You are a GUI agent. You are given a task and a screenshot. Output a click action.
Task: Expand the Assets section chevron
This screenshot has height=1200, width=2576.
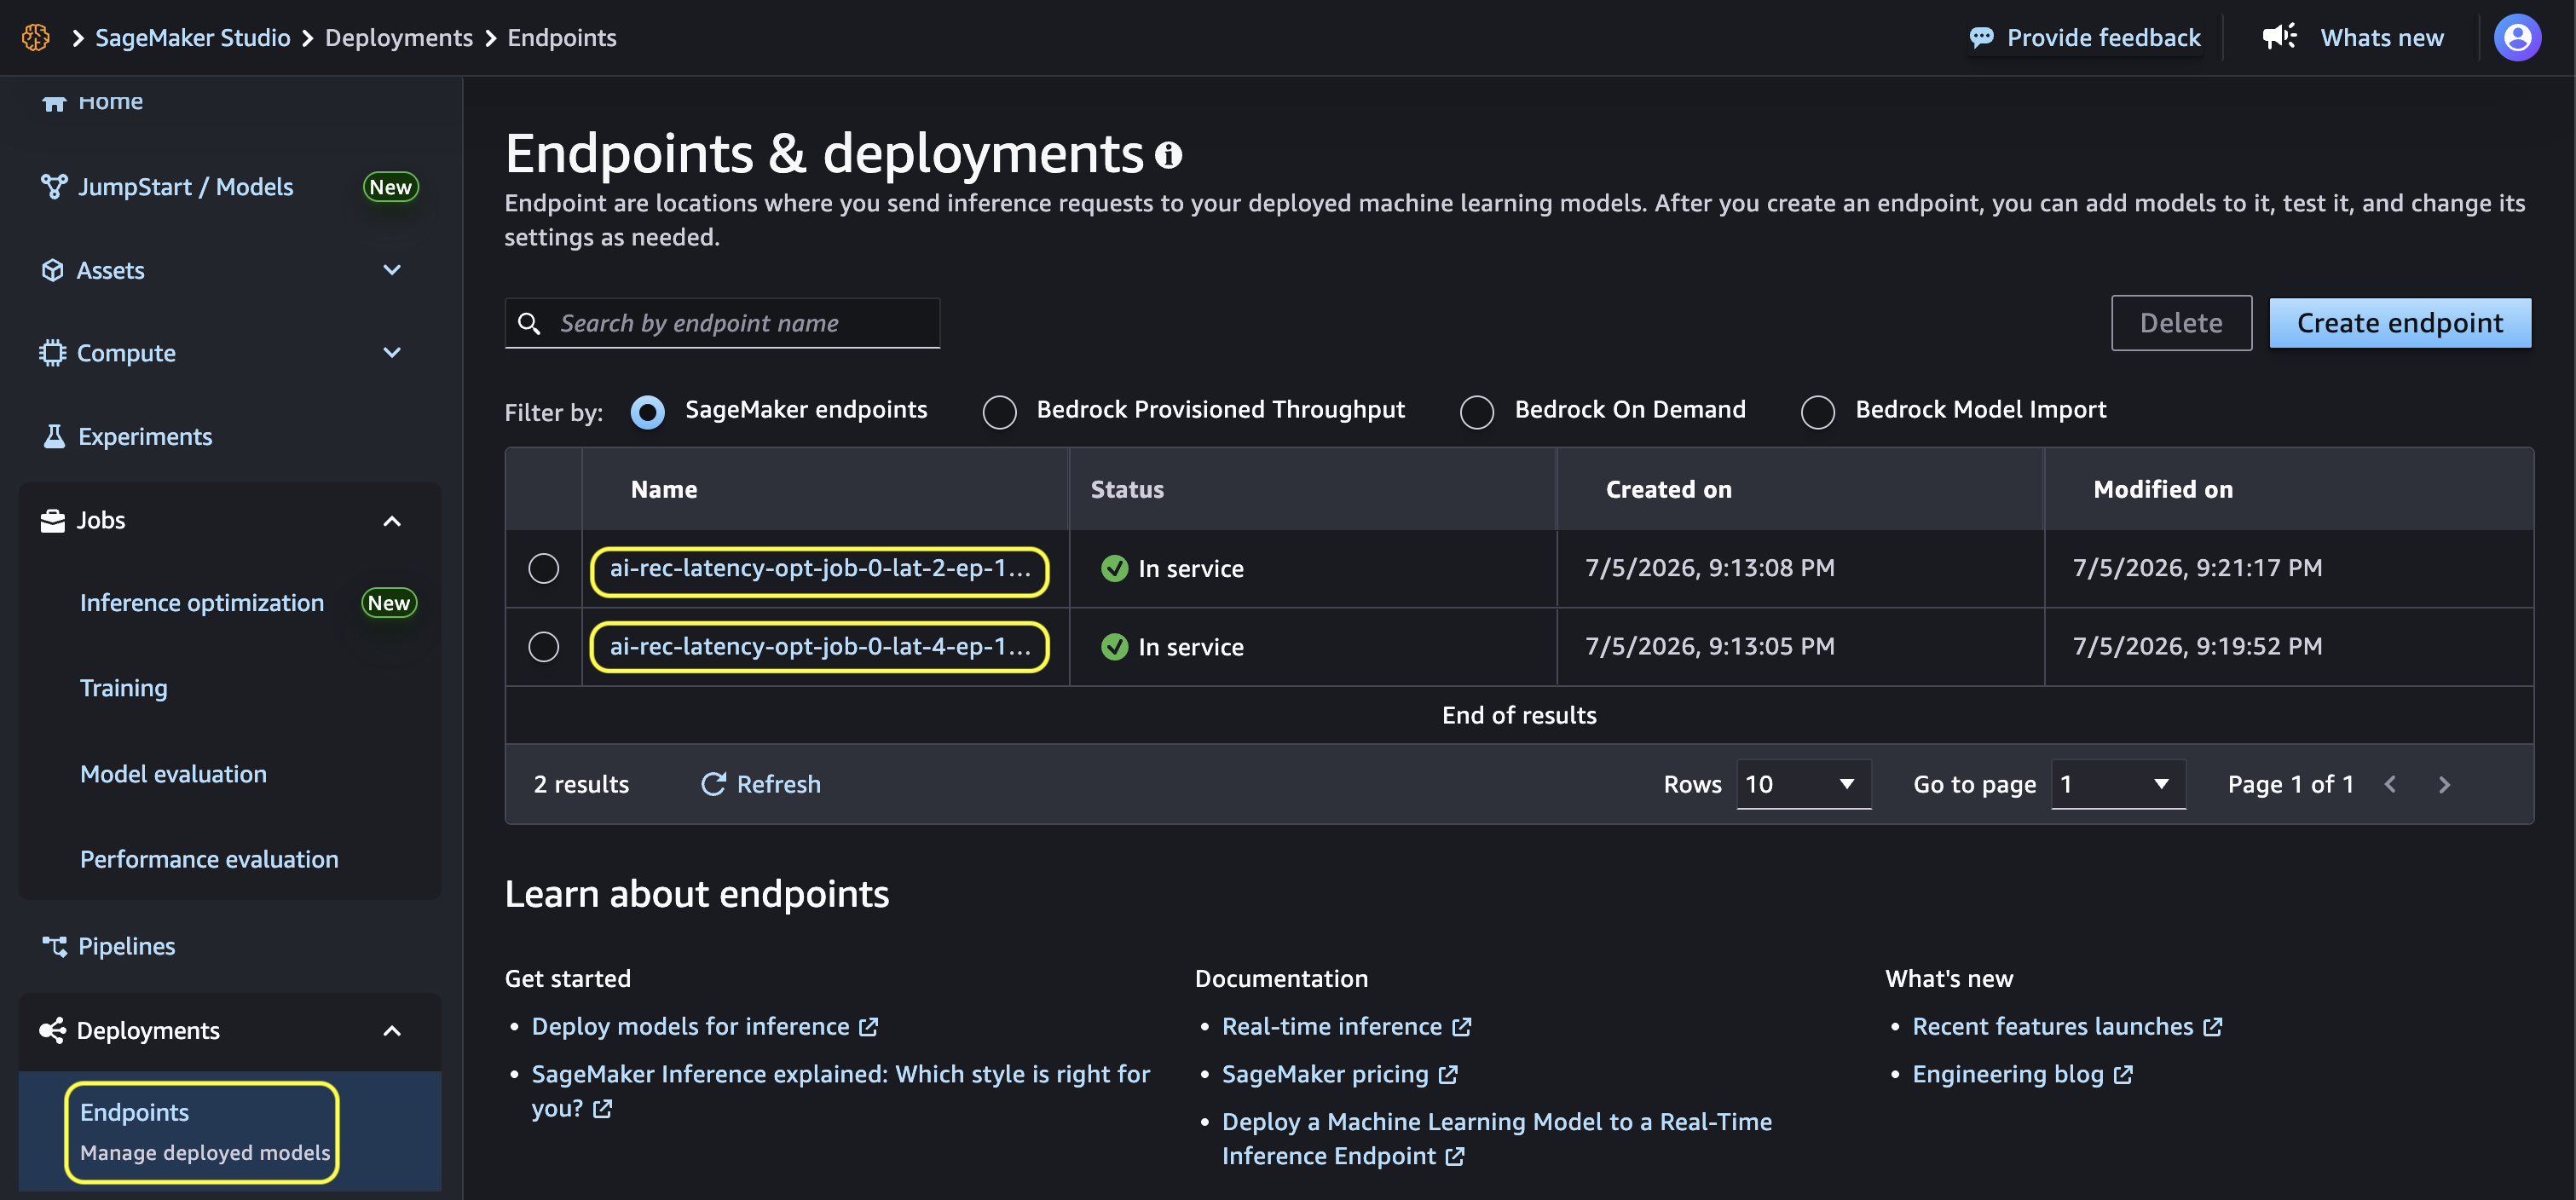pos(392,270)
